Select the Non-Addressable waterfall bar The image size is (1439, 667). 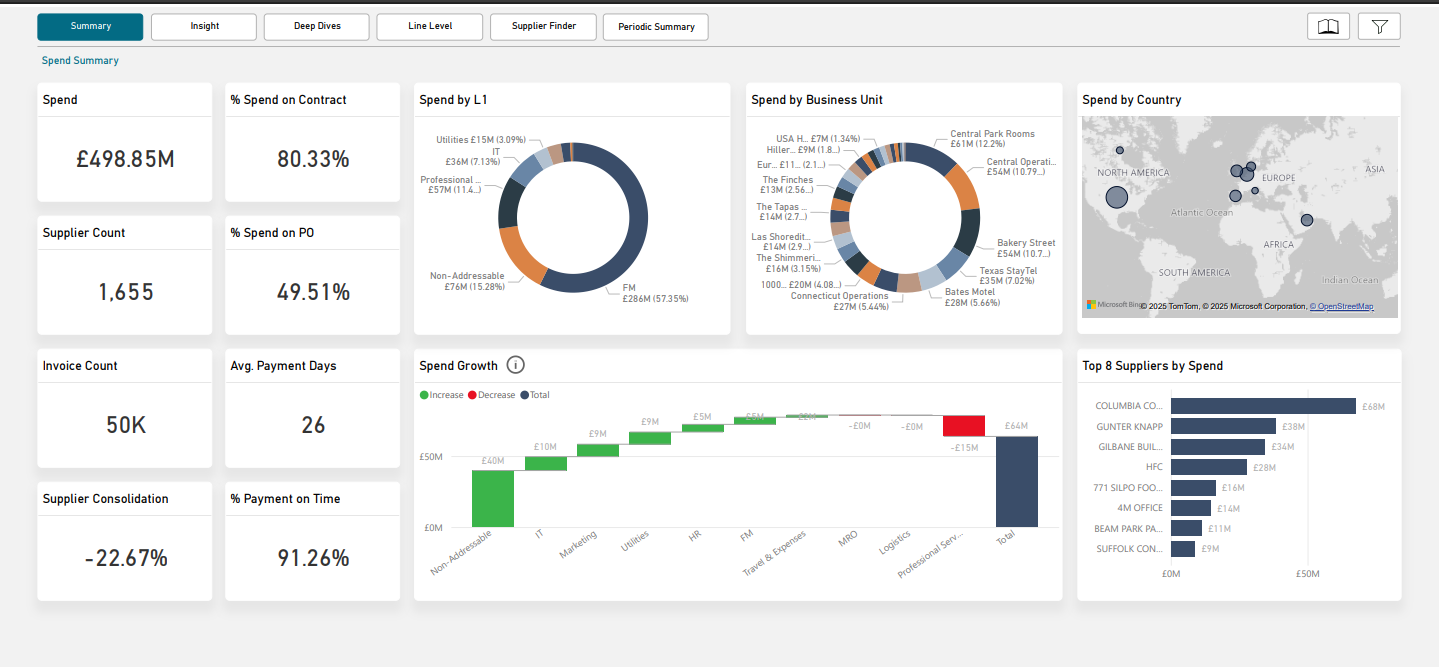point(493,499)
